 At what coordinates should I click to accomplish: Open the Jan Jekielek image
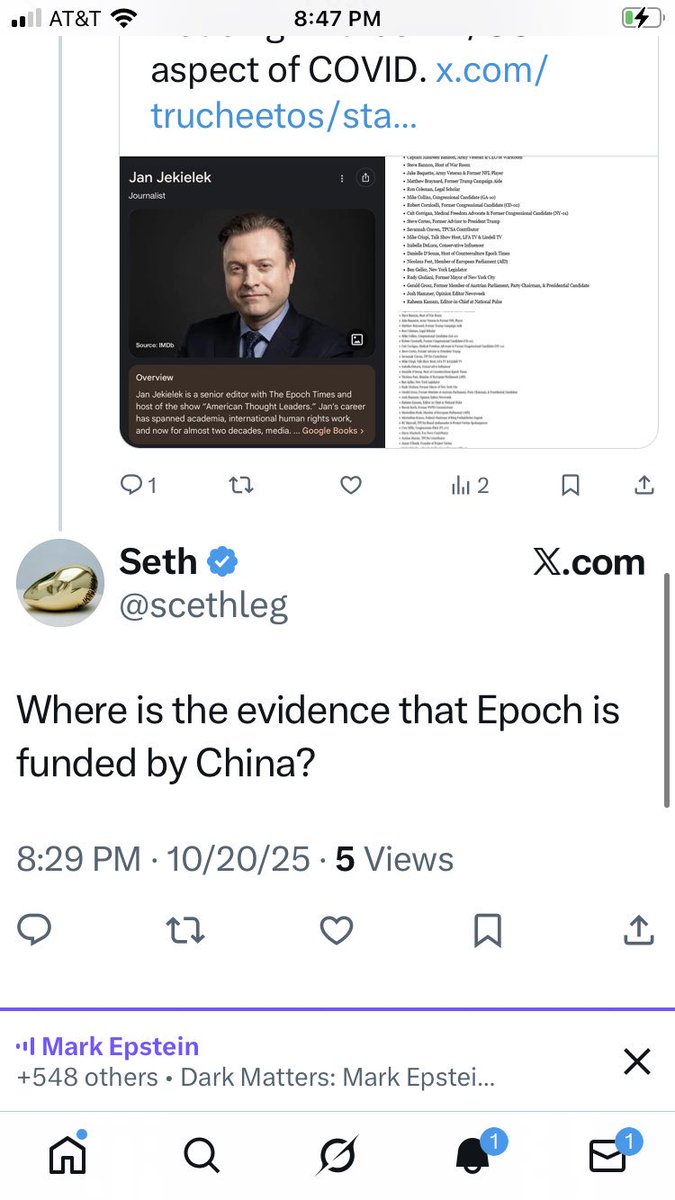(252, 301)
